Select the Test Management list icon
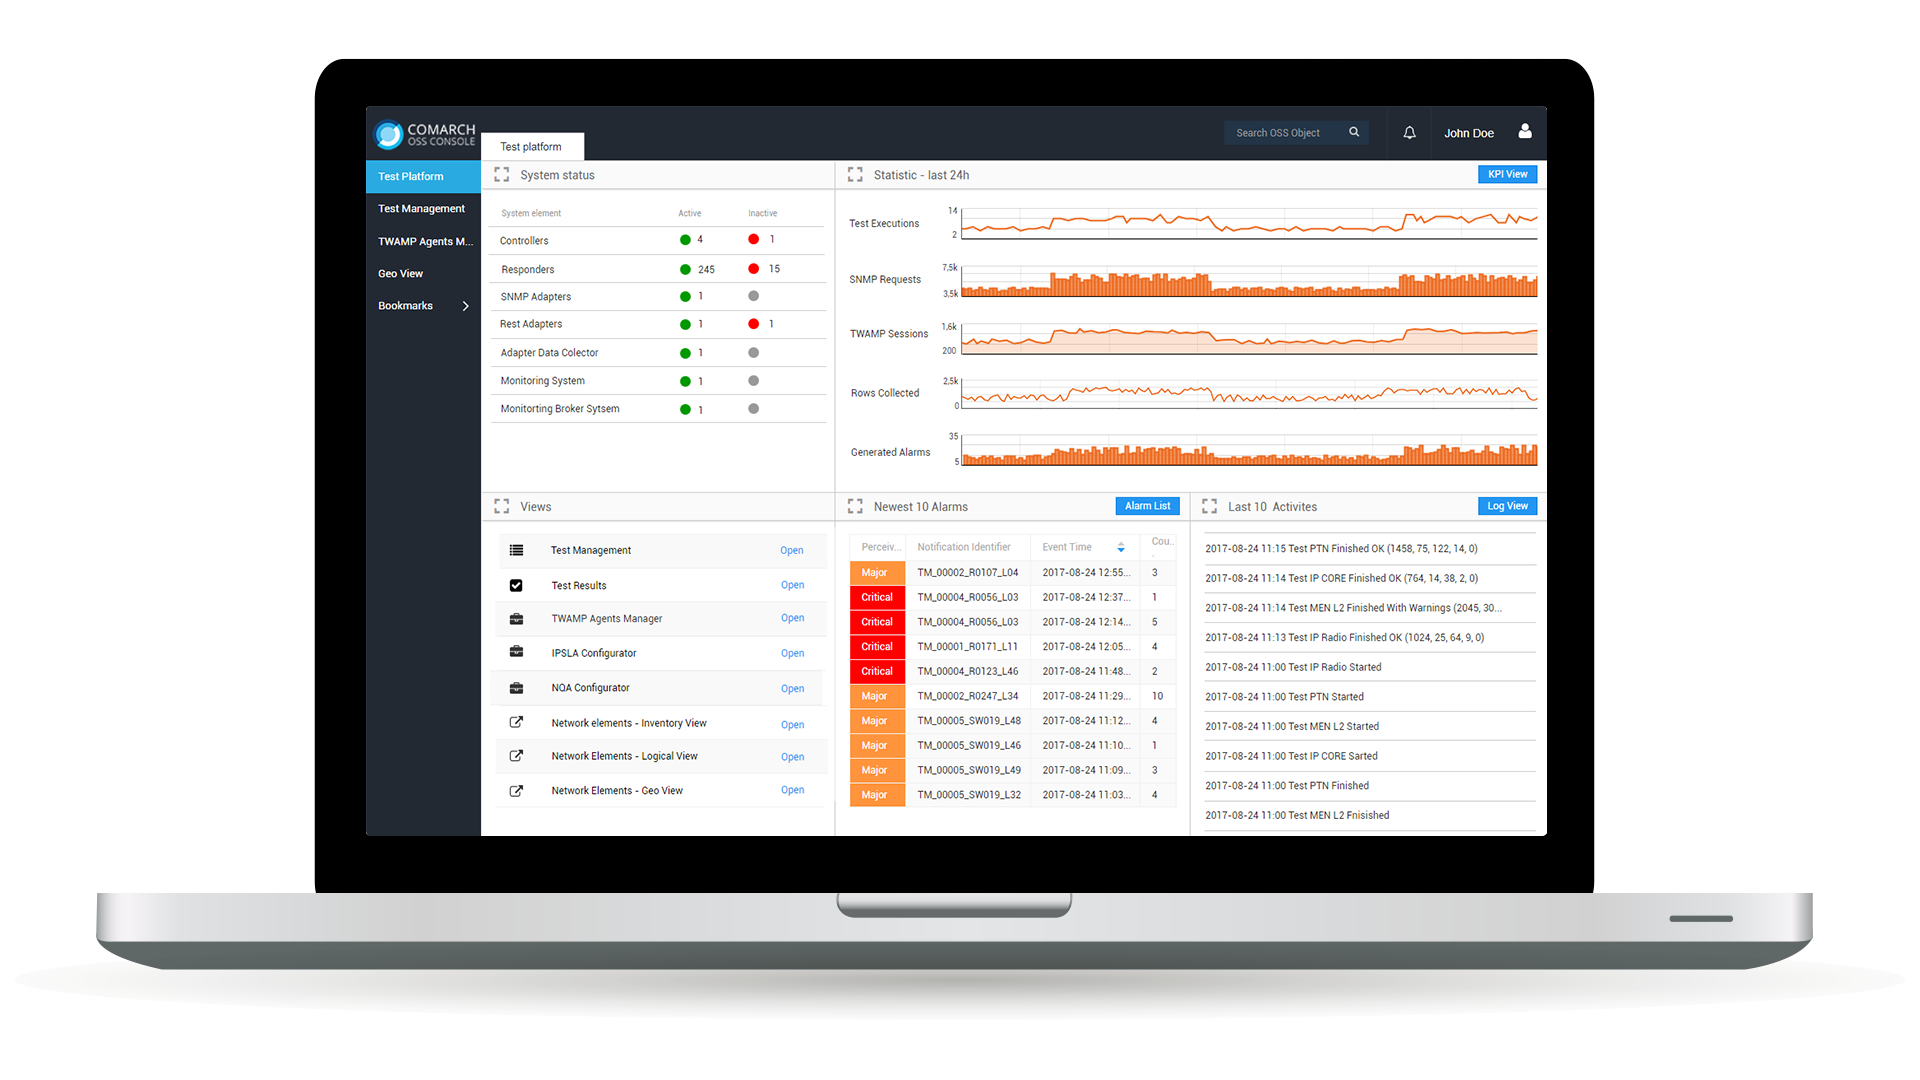1920x1080 pixels. pyautogui.click(x=516, y=550)
